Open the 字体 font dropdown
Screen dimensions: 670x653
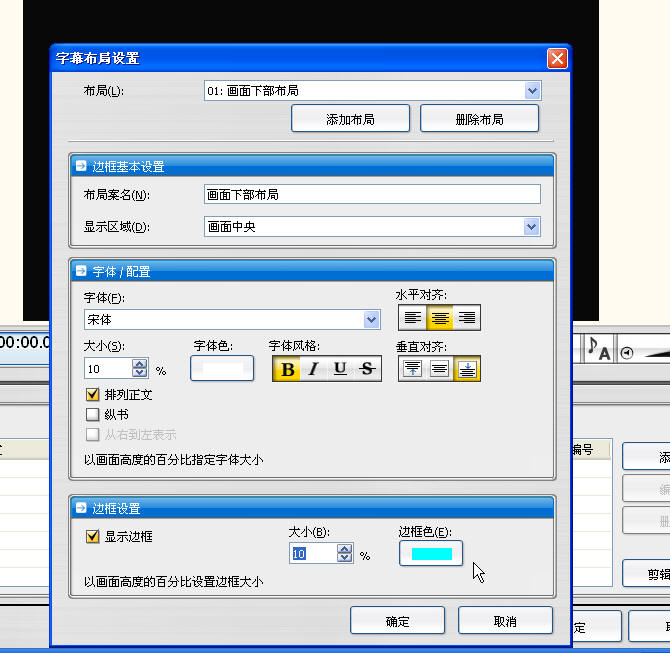click(x=371, y=319)
